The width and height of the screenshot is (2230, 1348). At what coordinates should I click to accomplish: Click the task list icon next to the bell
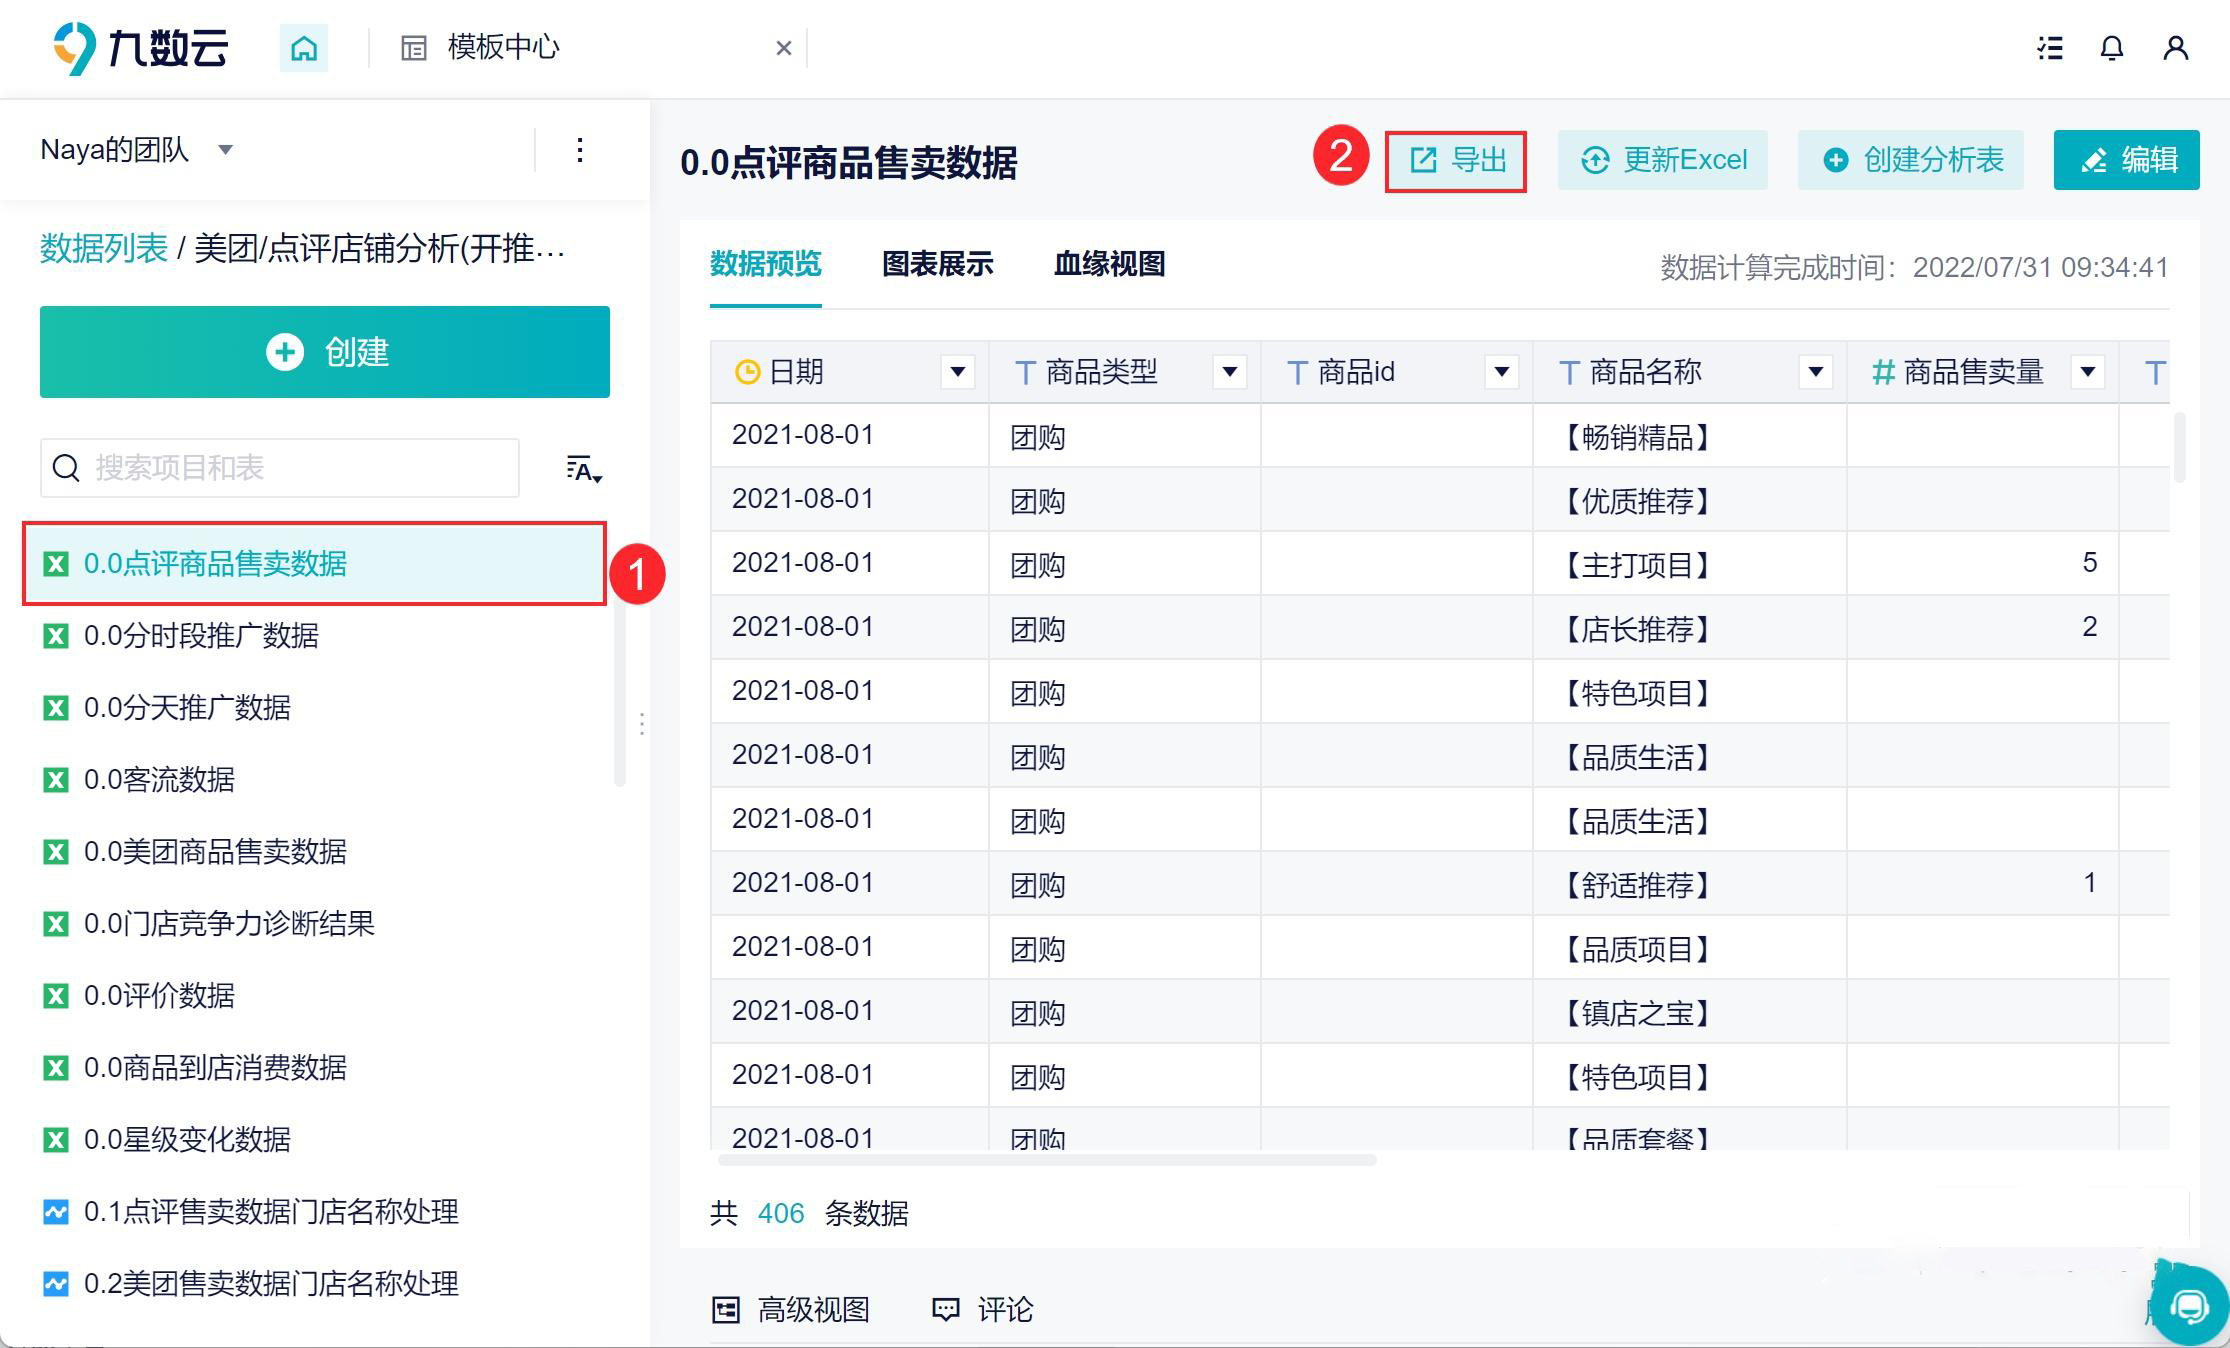pos(2049,47)
